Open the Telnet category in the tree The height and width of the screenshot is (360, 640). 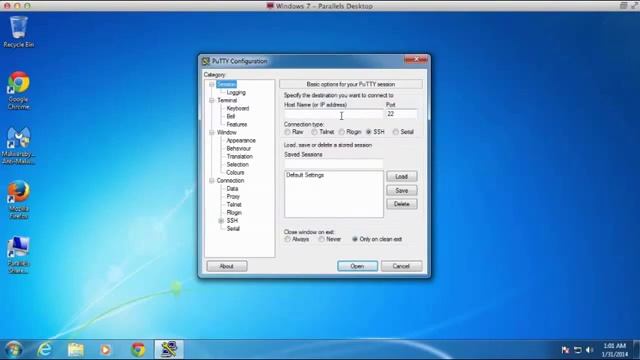point(234,204)
